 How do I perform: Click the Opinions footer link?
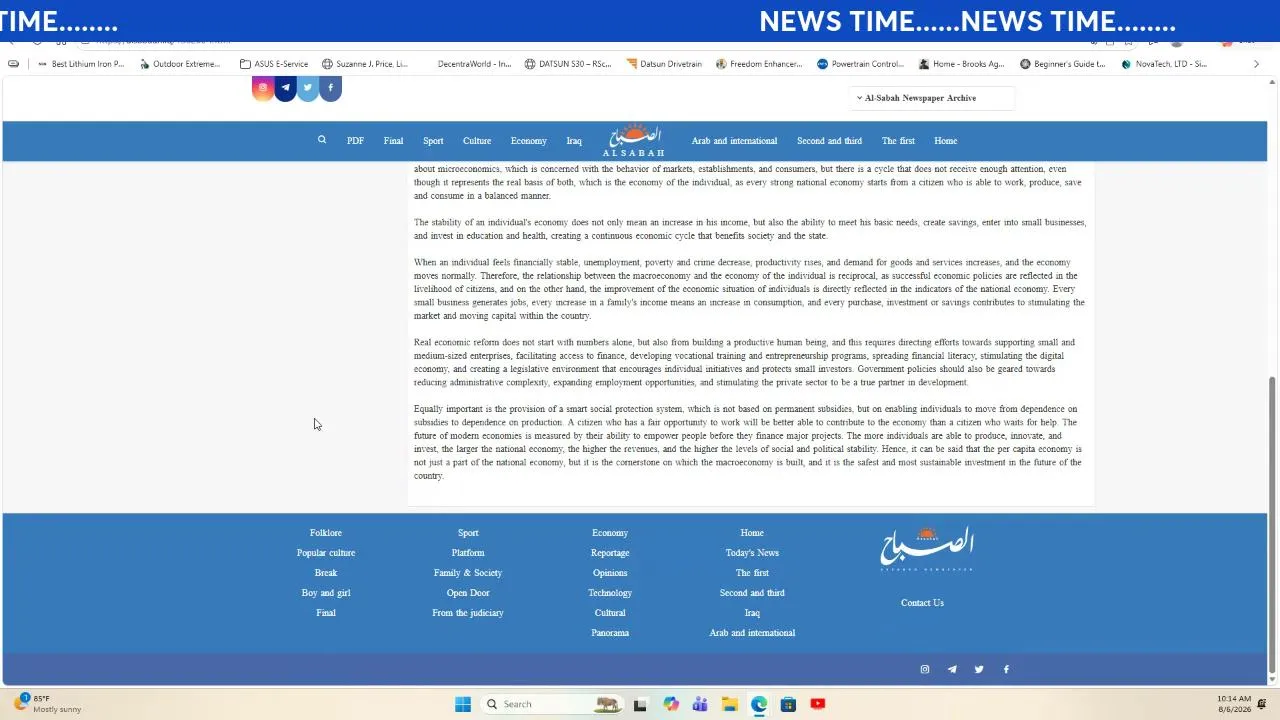tap(610, 573)
